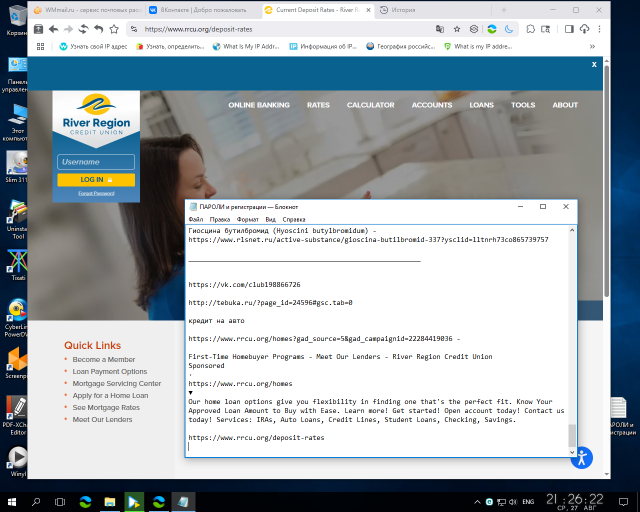This screenshot has height=512, width=640.
Task: Follow the Become a Member quick link
Action: [104, 359]
